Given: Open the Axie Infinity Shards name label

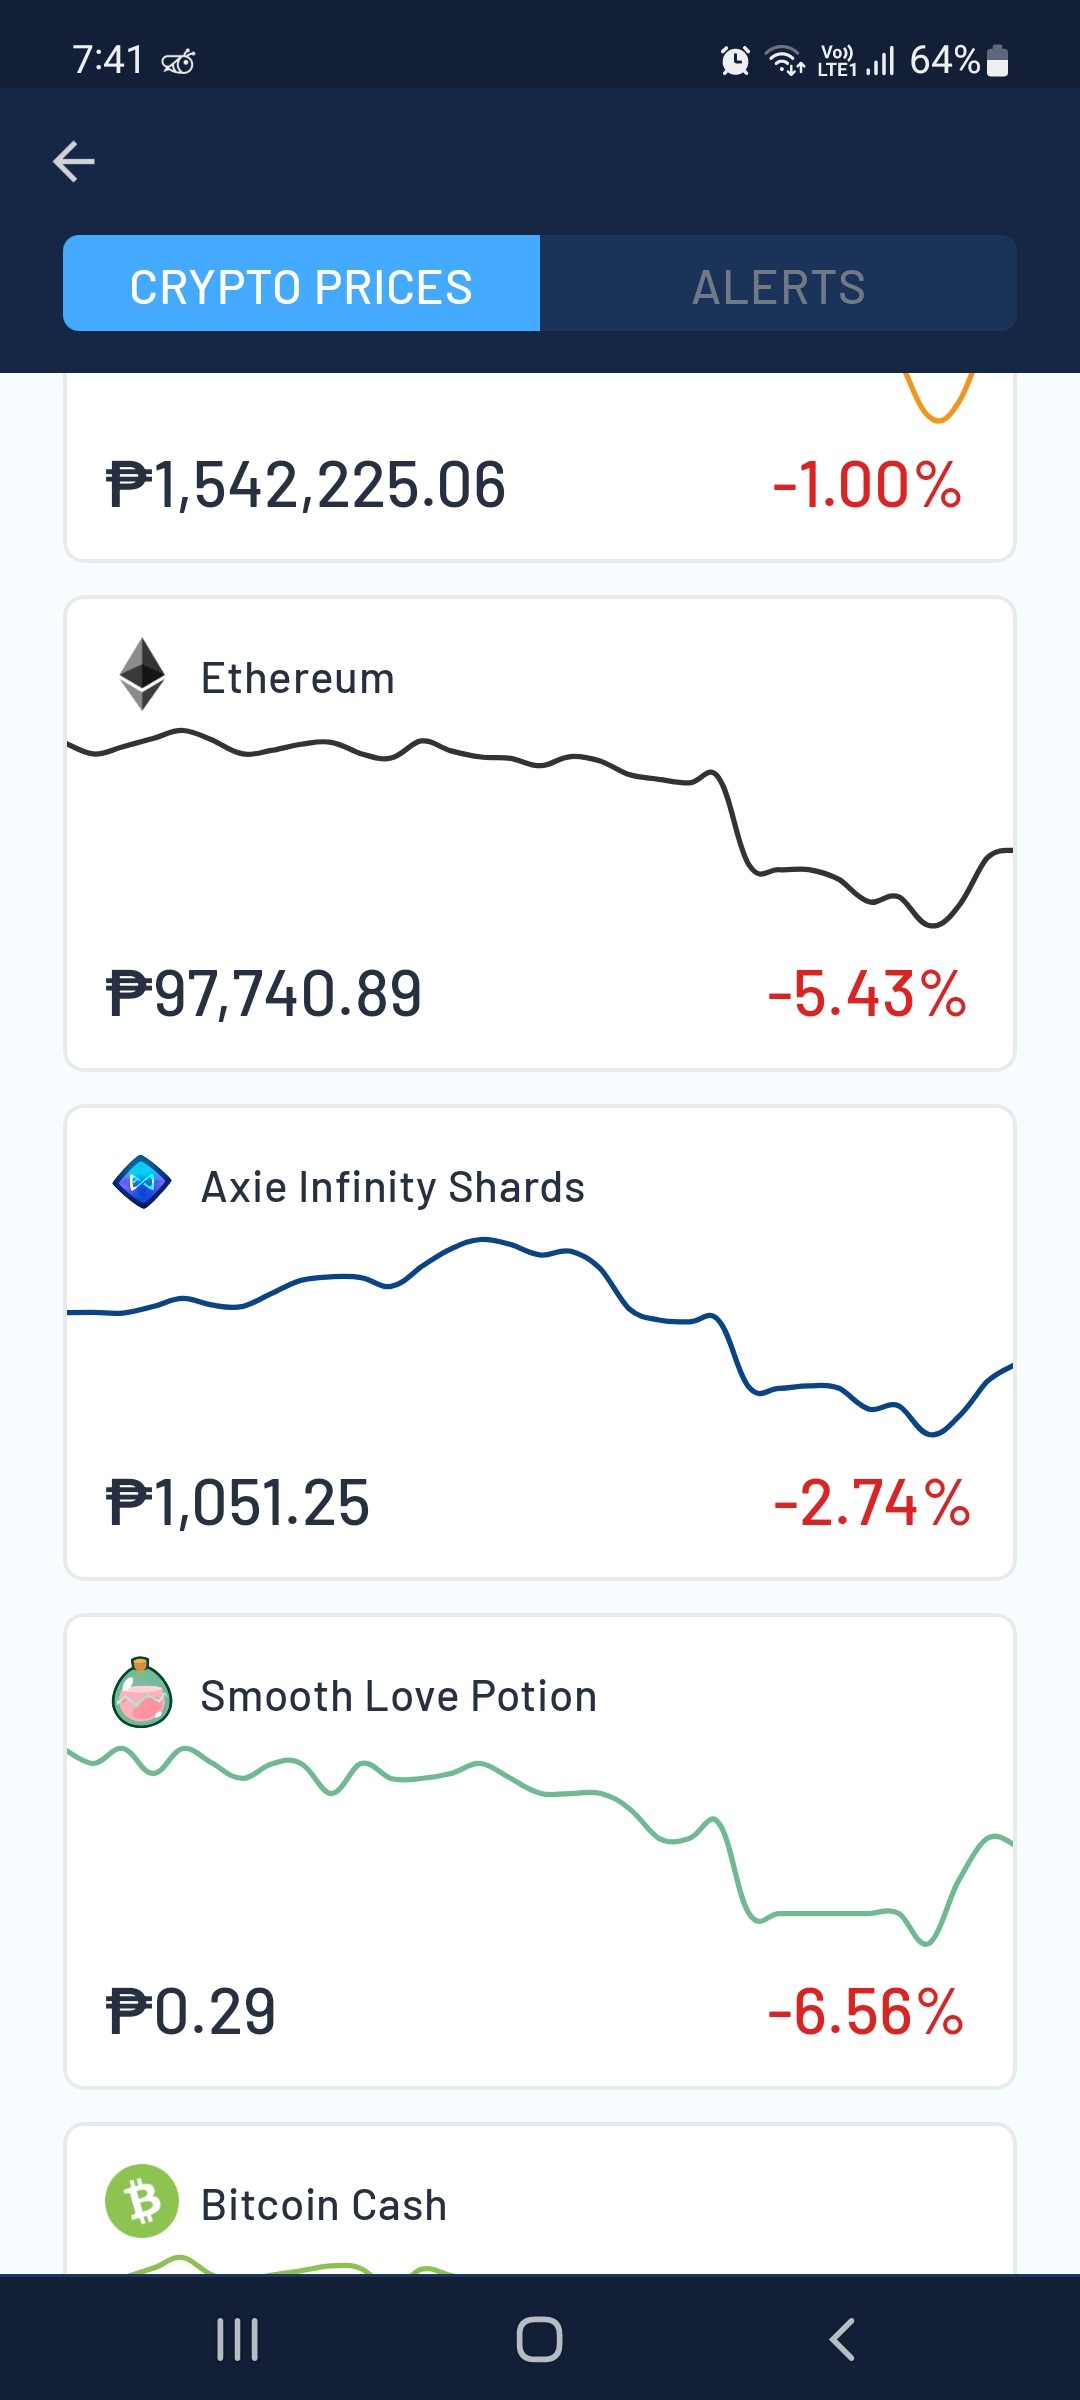Looking at the screenshot, I should [393, 1187].
